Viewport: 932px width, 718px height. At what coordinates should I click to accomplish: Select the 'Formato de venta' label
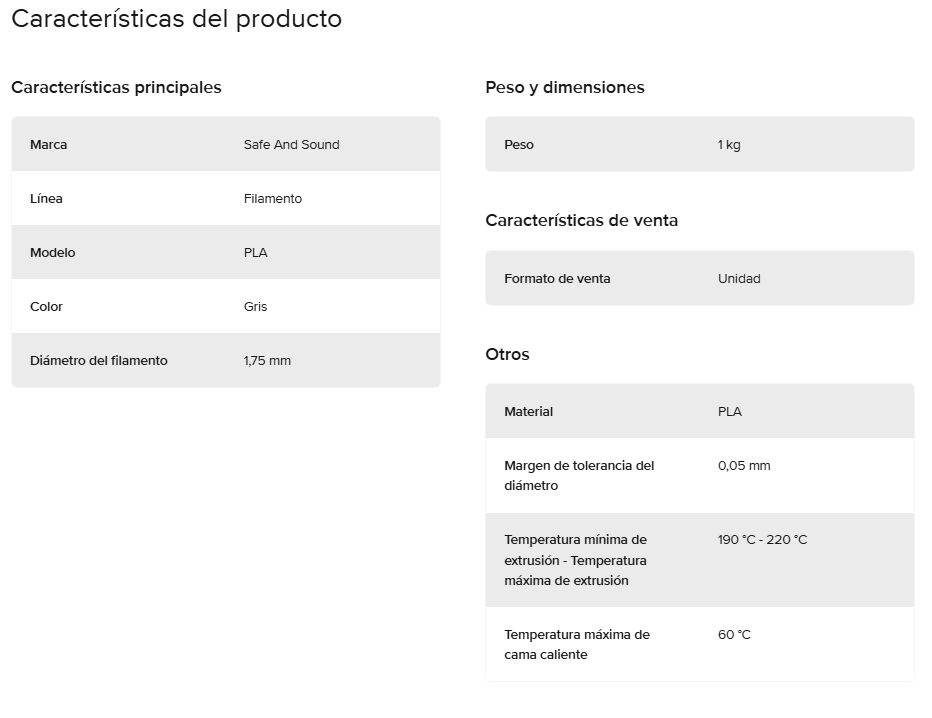[557, 279]
